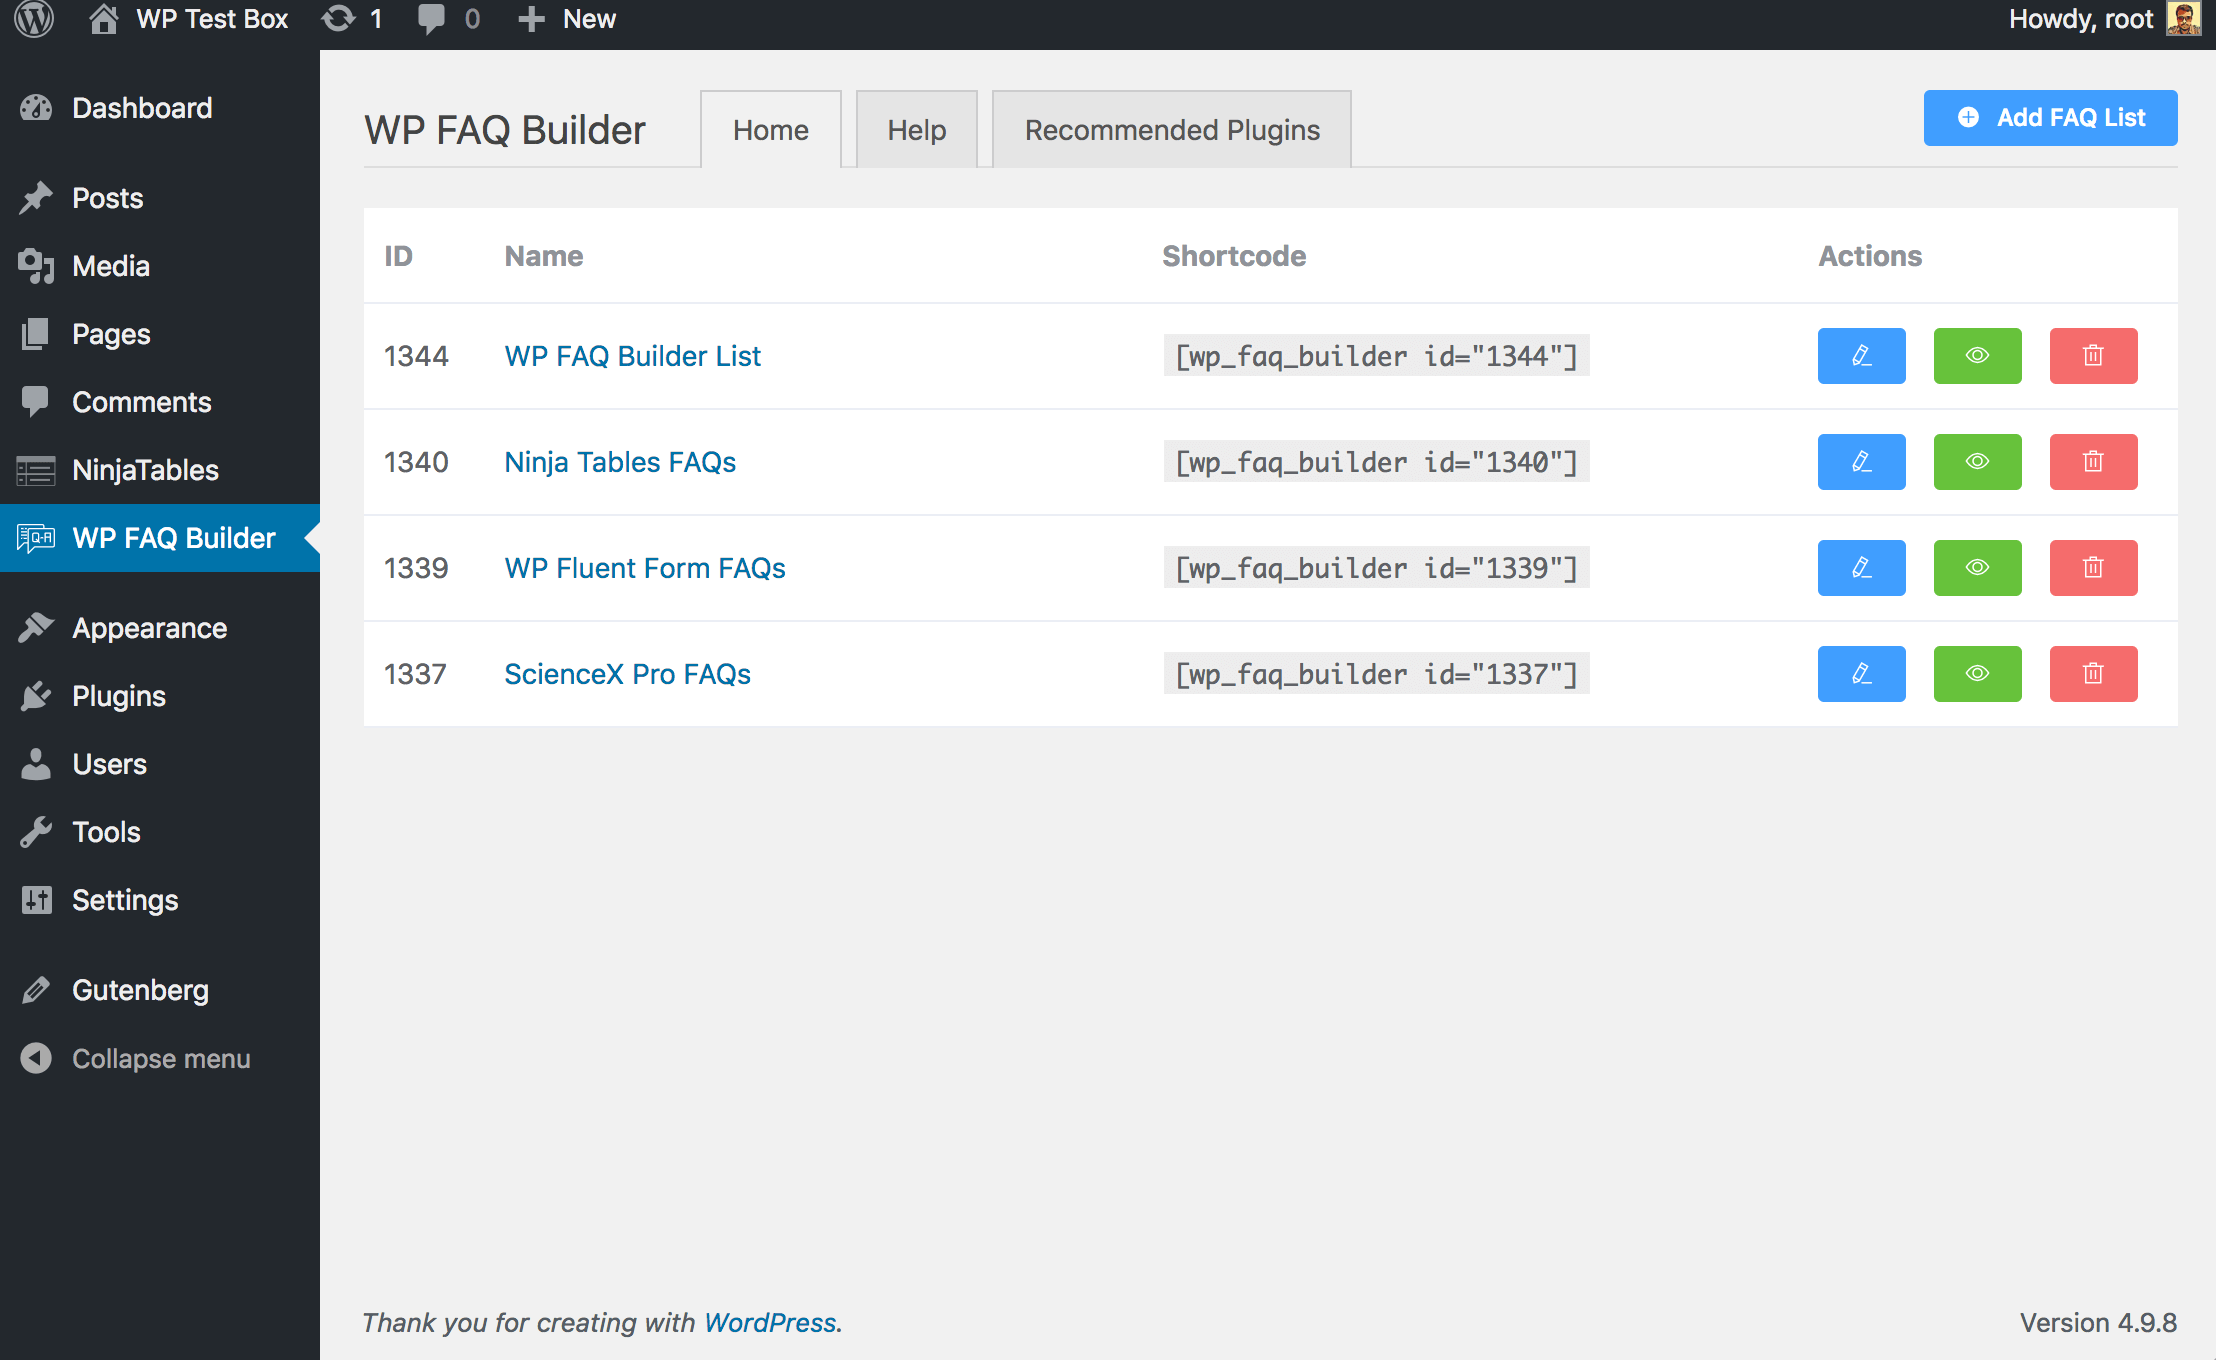Go to the Plugins menu

(x=160, y=696)
